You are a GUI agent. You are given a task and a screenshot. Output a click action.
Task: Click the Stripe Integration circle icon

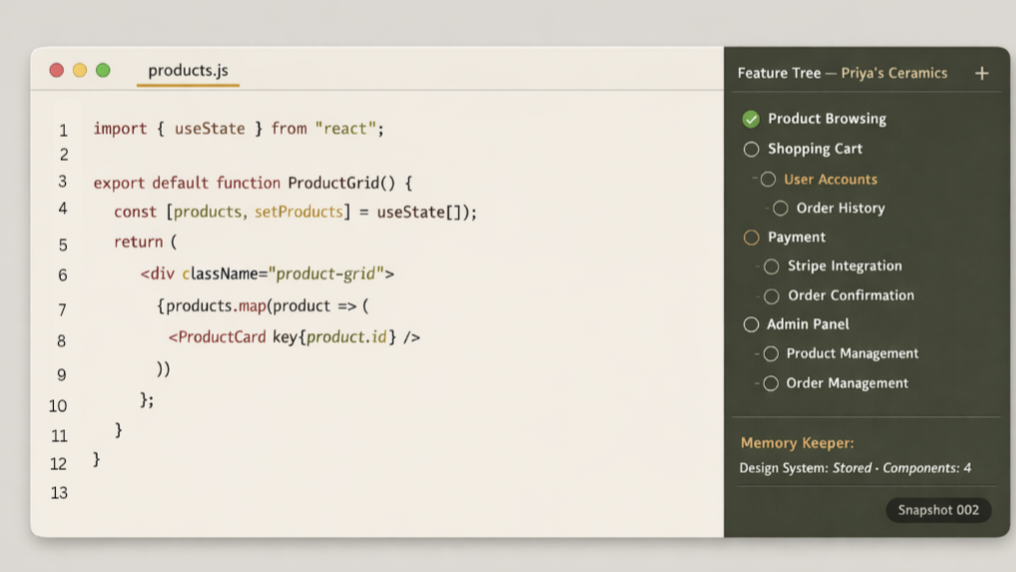(x=771, y=266)
